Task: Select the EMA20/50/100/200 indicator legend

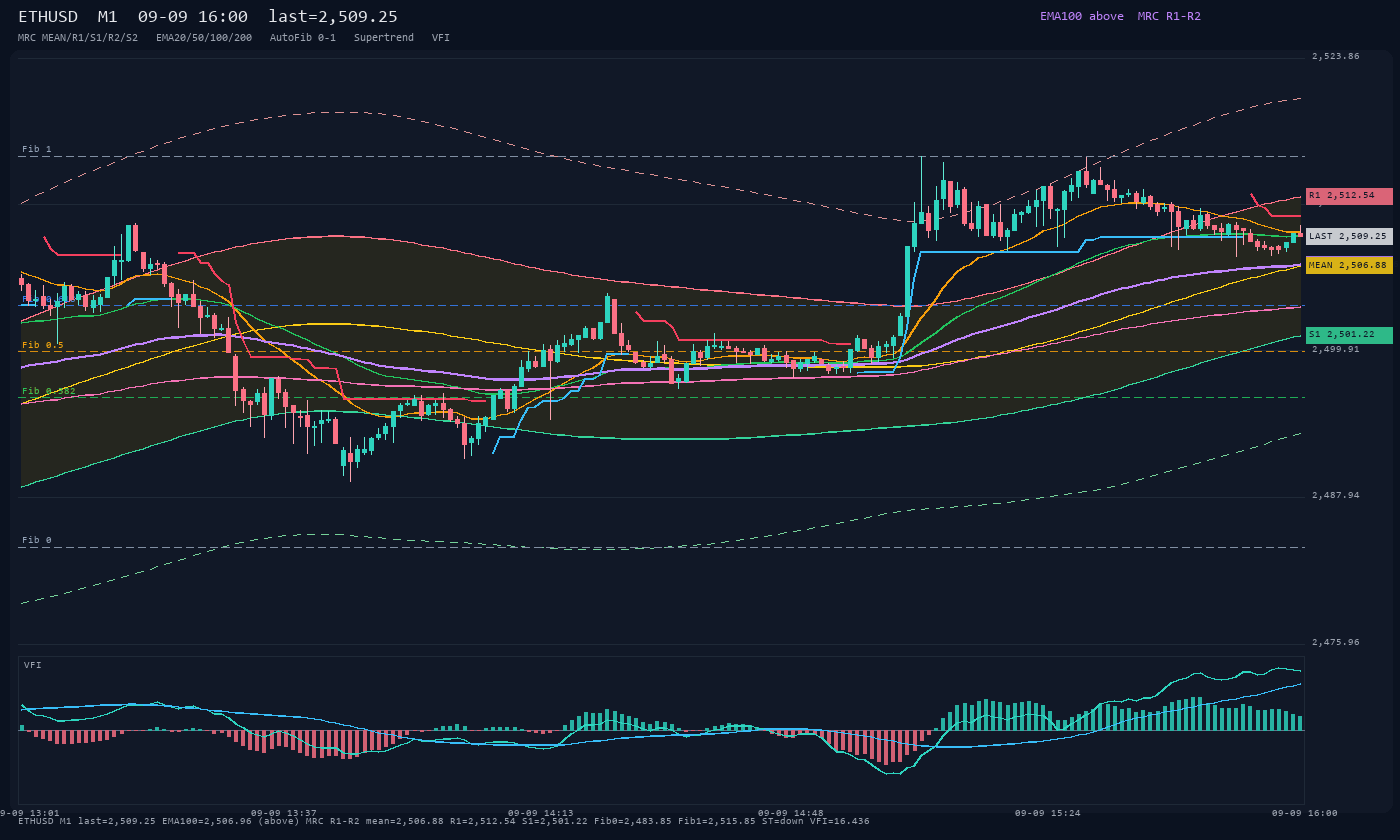Action: [204, 37]
